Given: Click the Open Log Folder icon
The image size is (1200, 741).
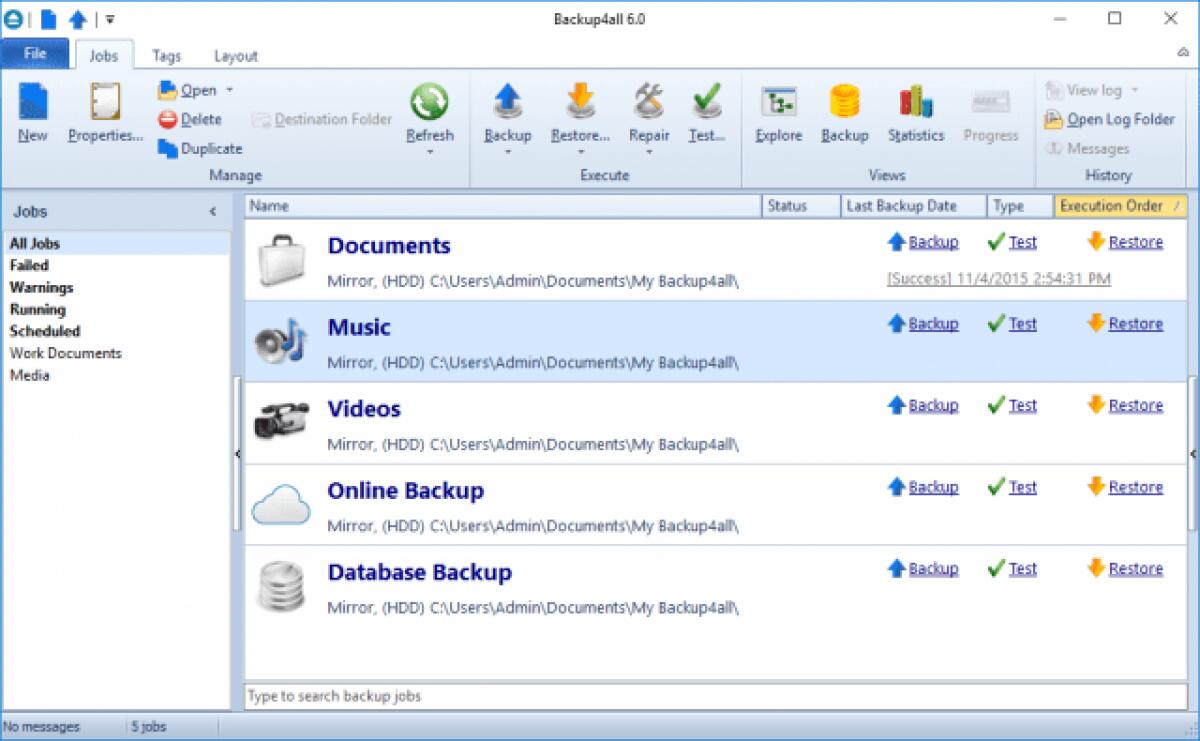Looking at the screenshot, I should pos(1054,119).
